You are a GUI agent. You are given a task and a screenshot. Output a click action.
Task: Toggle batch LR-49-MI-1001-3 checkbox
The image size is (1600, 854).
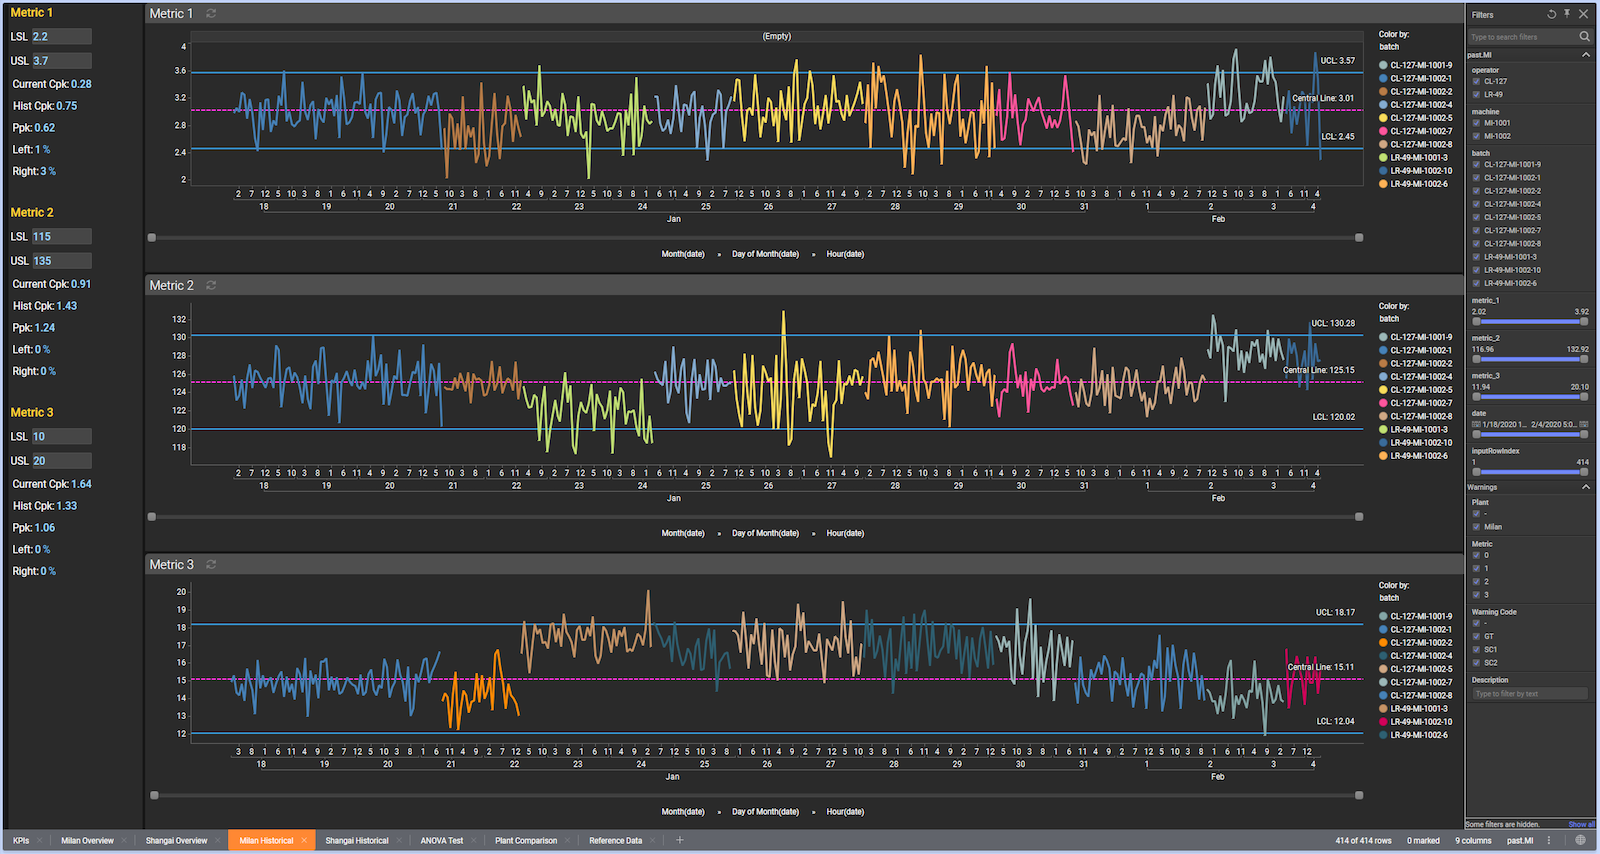(1476, 257)
